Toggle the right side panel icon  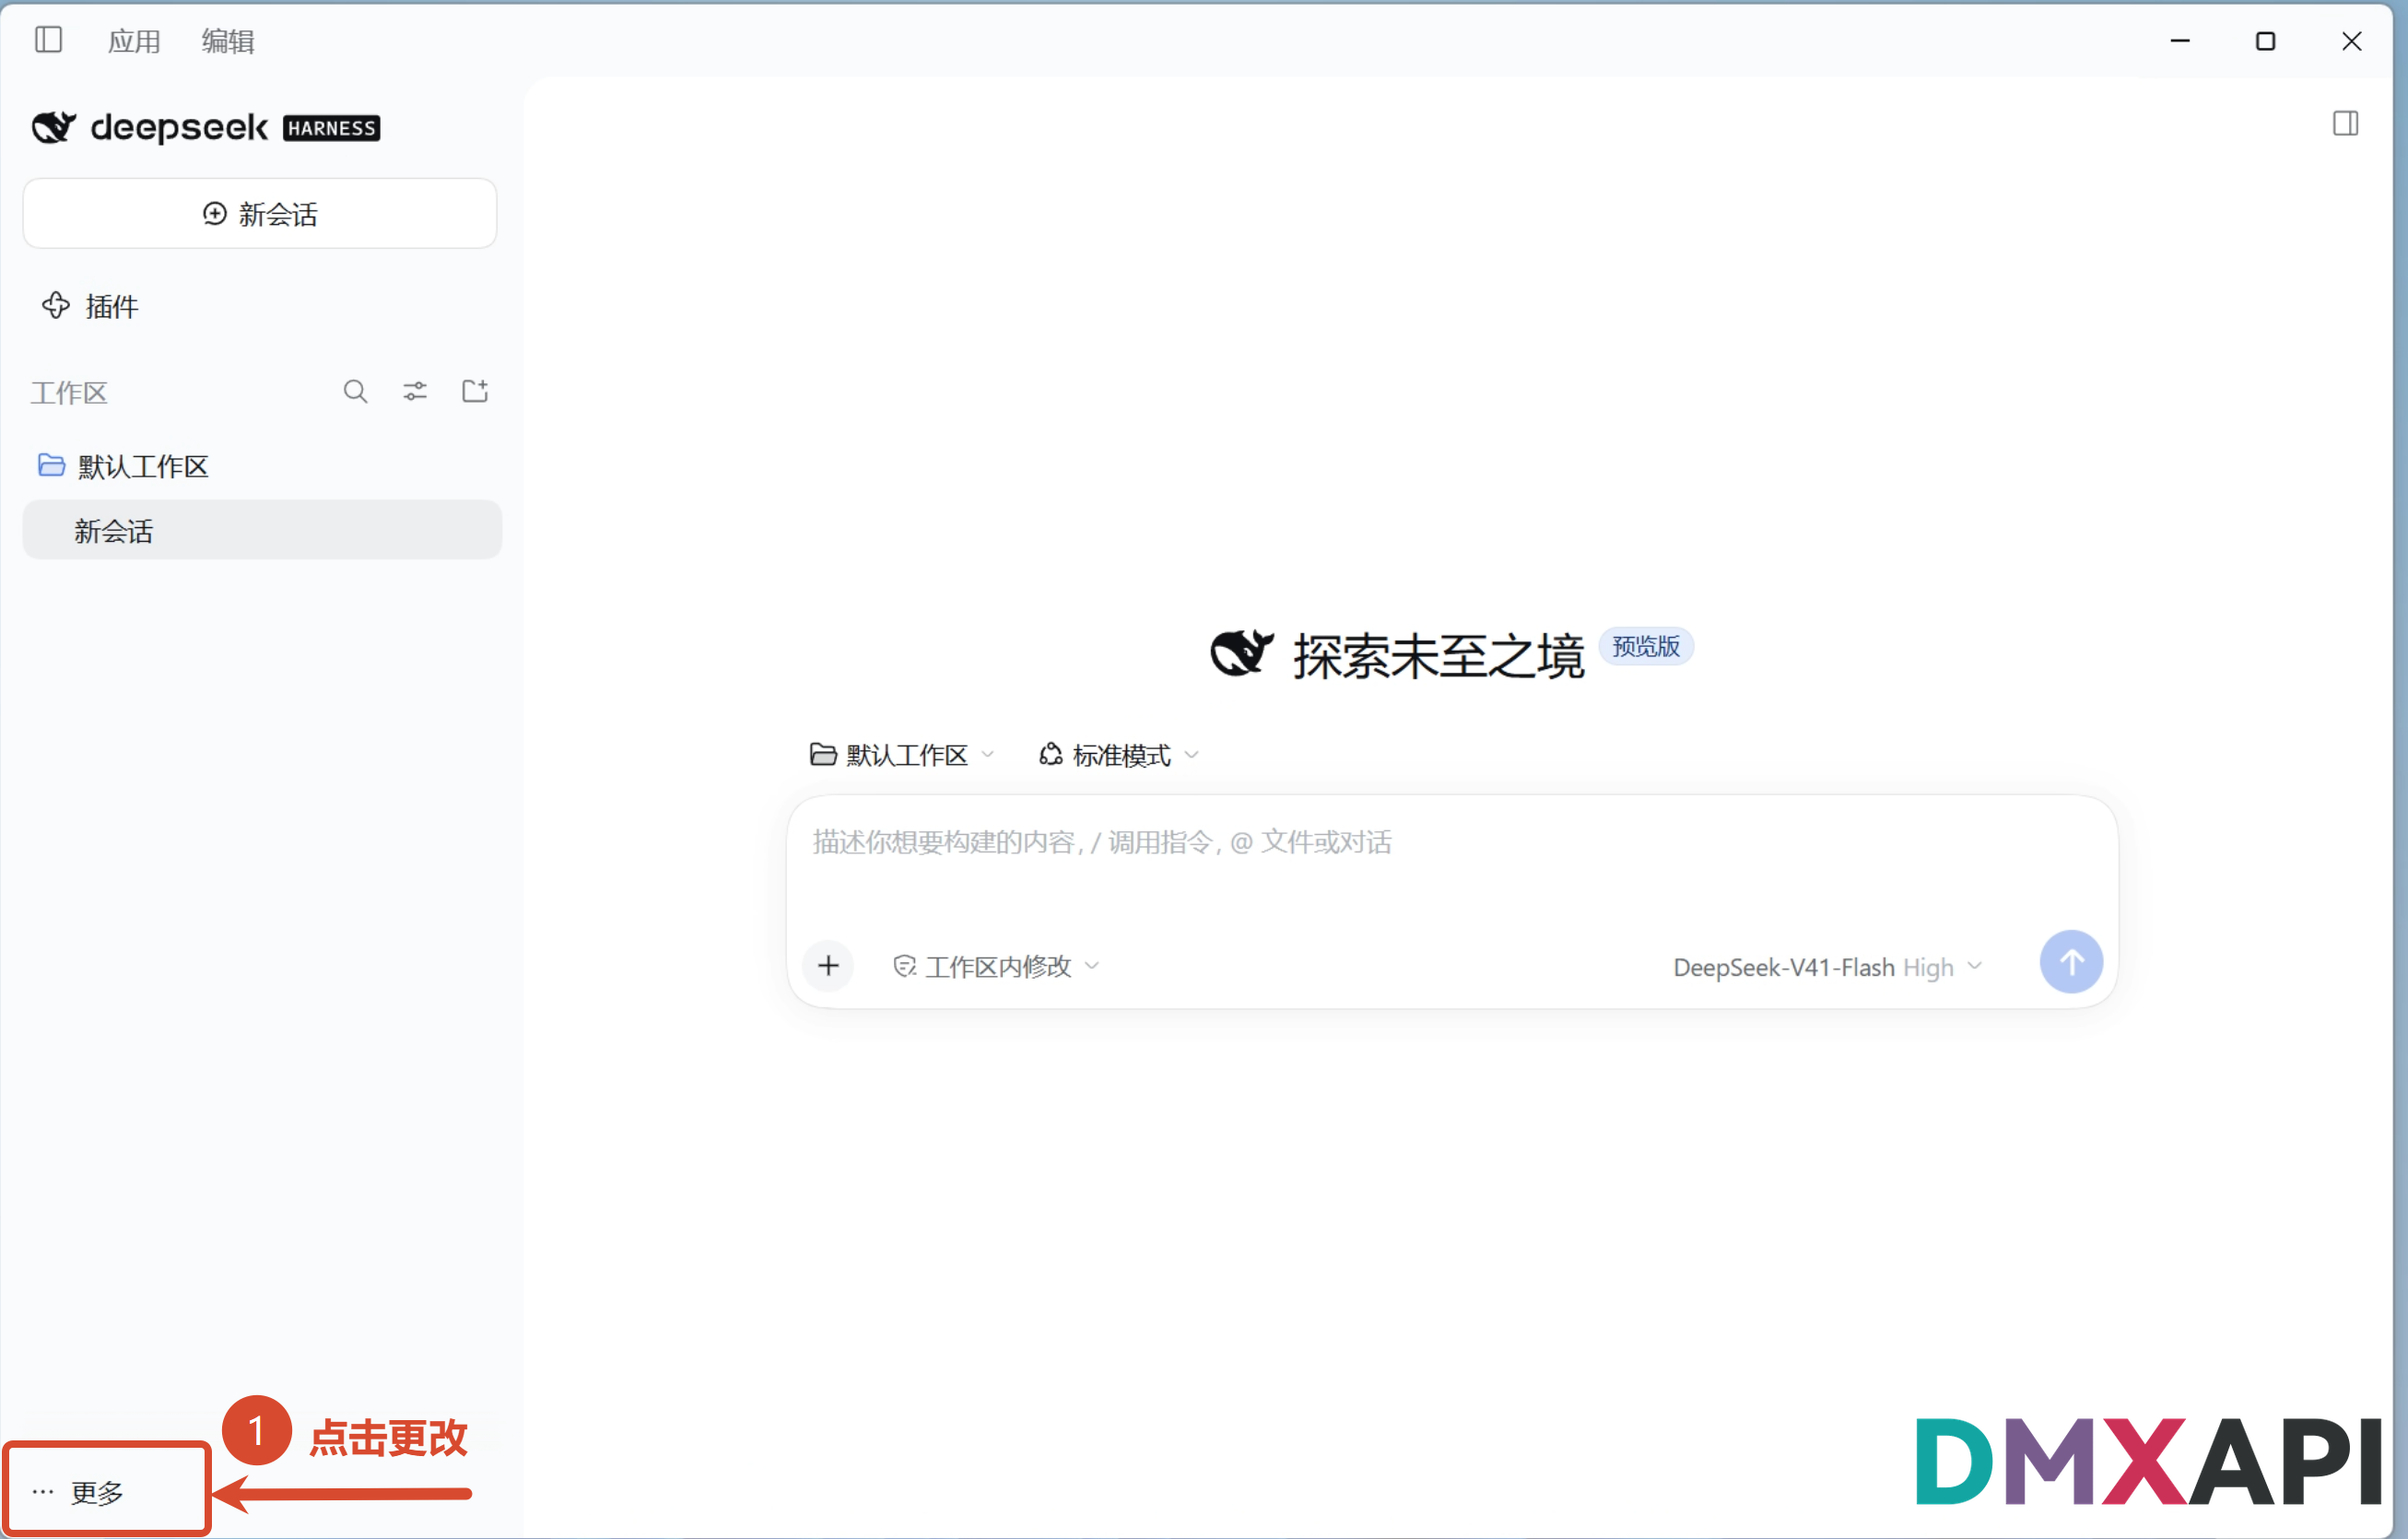point(2345,123)
